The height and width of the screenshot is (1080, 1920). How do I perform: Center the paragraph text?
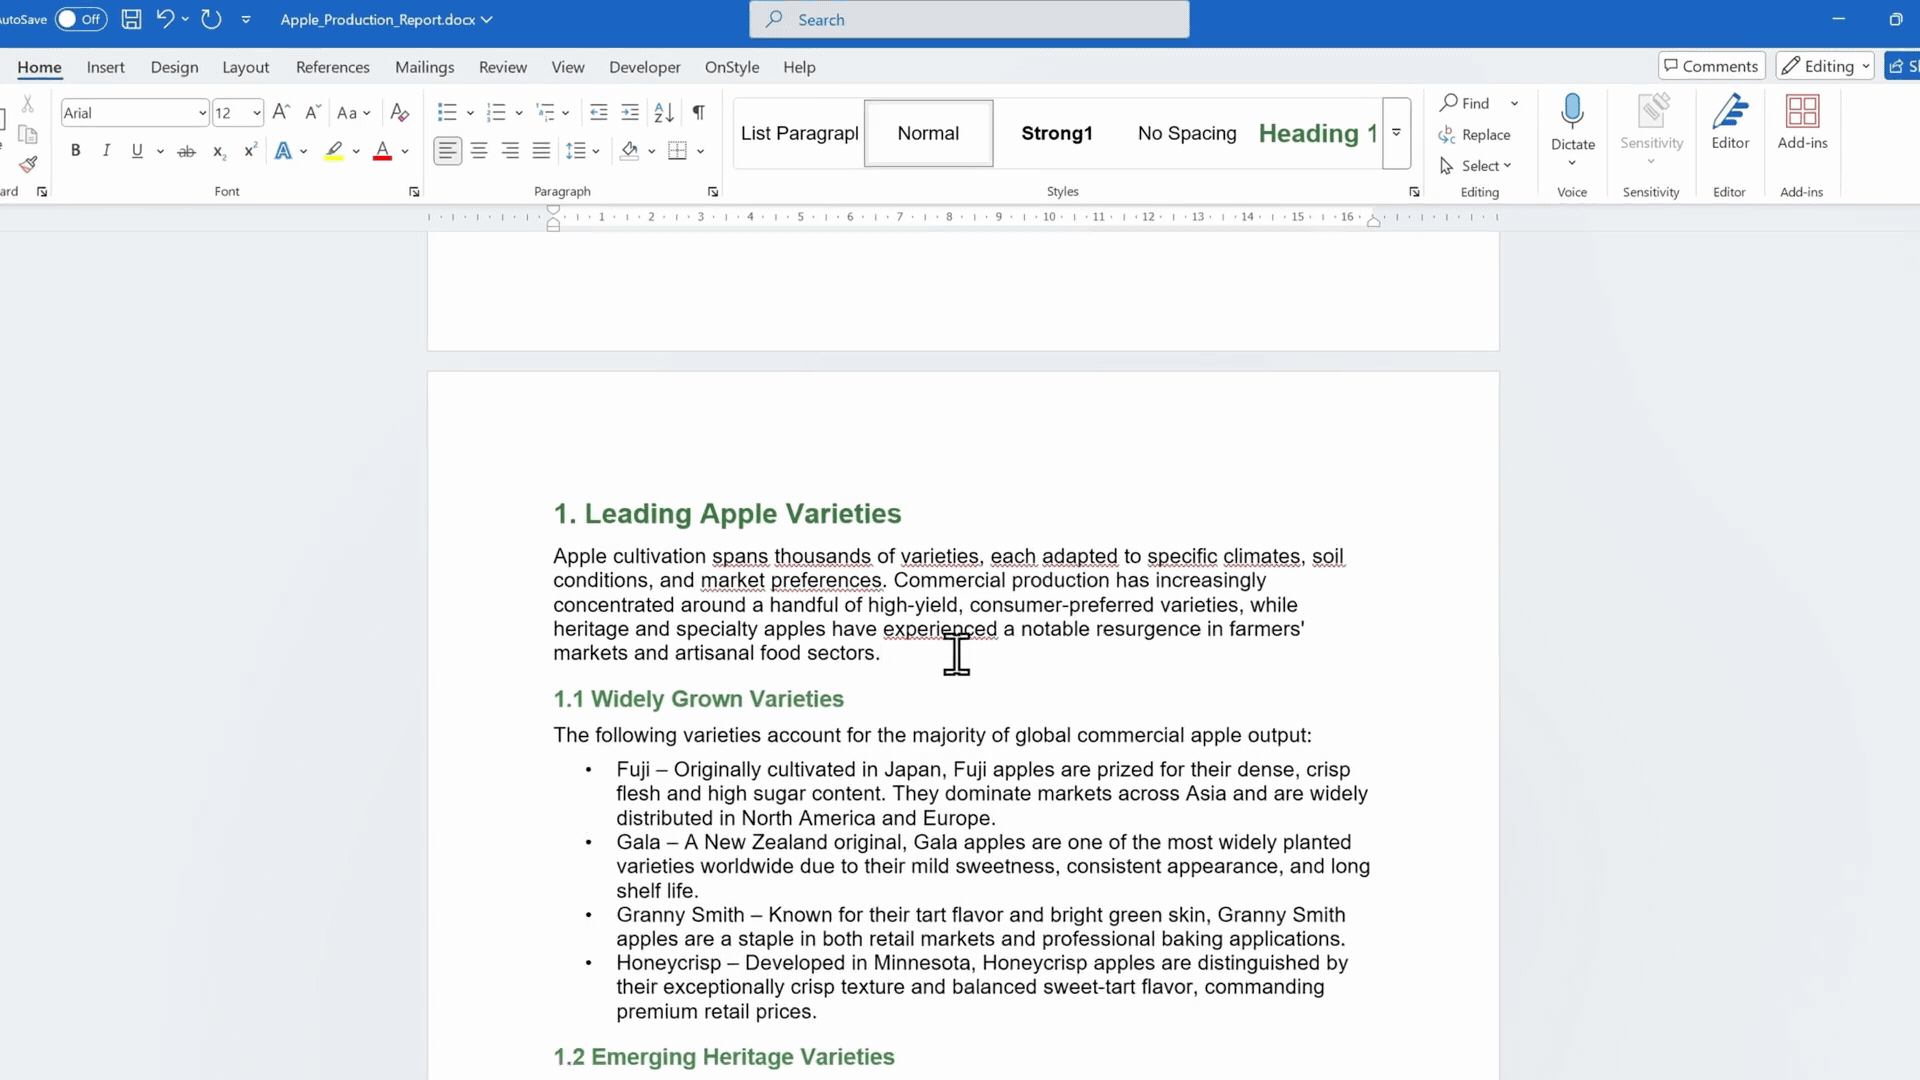click(479, 151)
